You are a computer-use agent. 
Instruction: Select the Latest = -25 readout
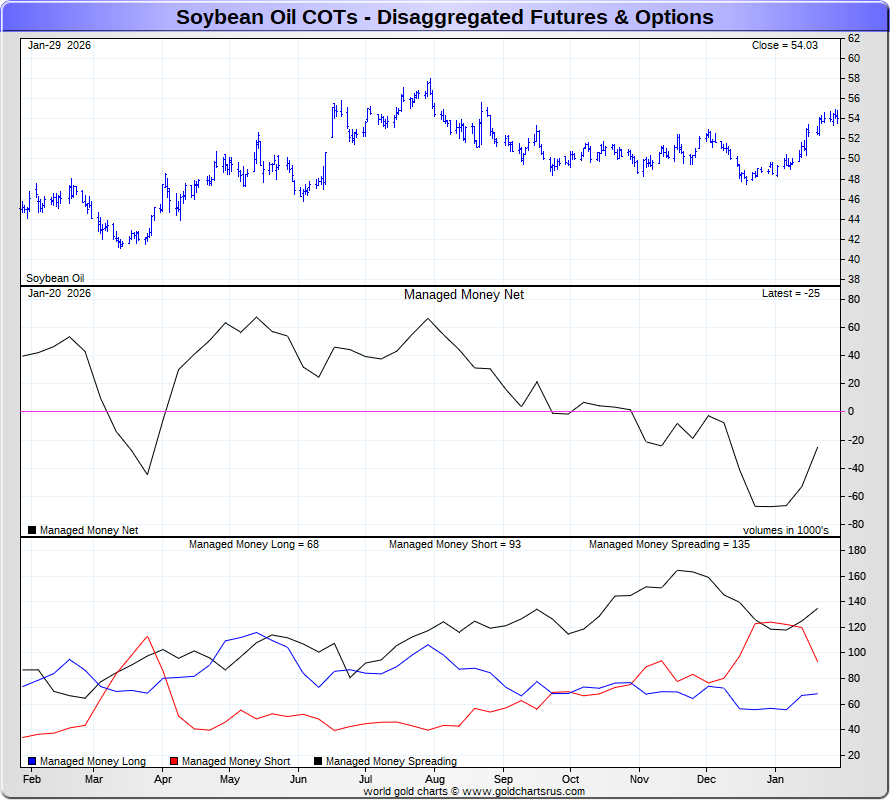click(790, 293)
